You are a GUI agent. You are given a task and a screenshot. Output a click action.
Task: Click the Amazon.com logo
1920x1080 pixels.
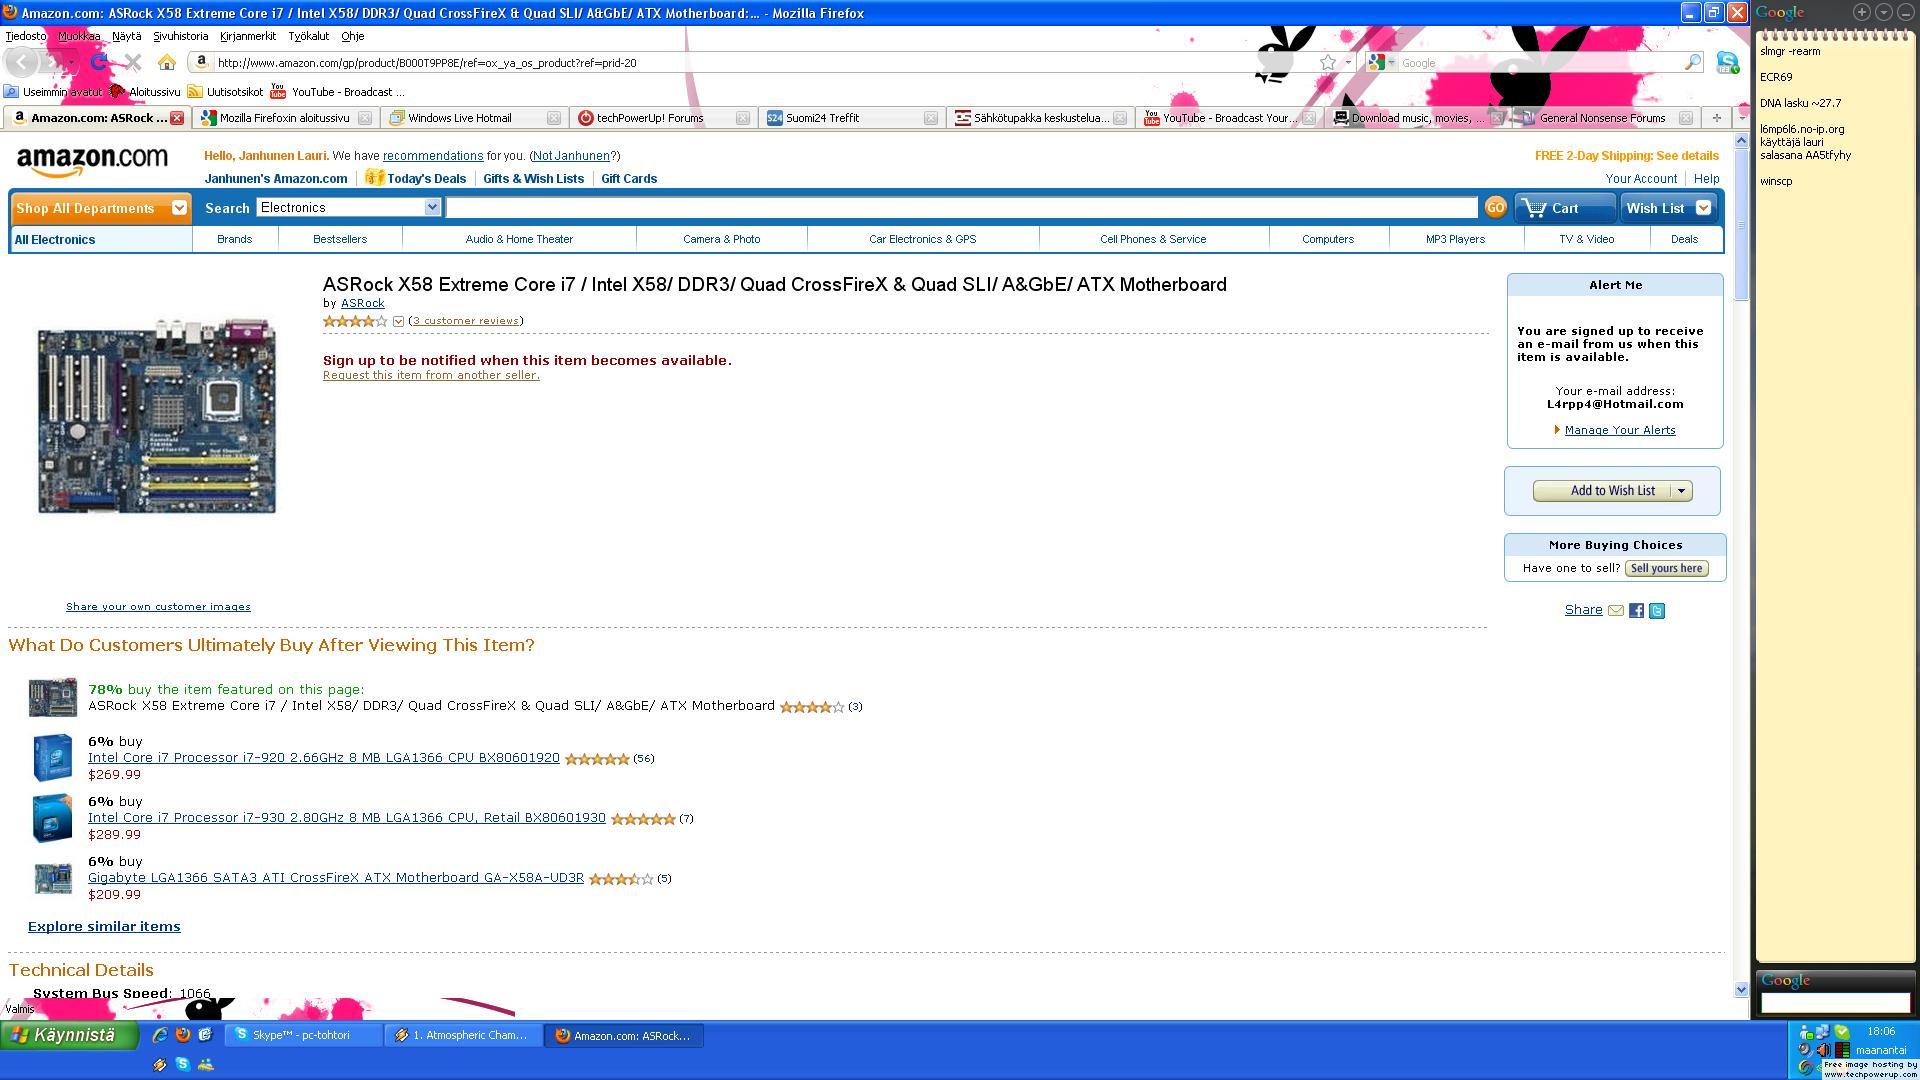tap(92, 161)
